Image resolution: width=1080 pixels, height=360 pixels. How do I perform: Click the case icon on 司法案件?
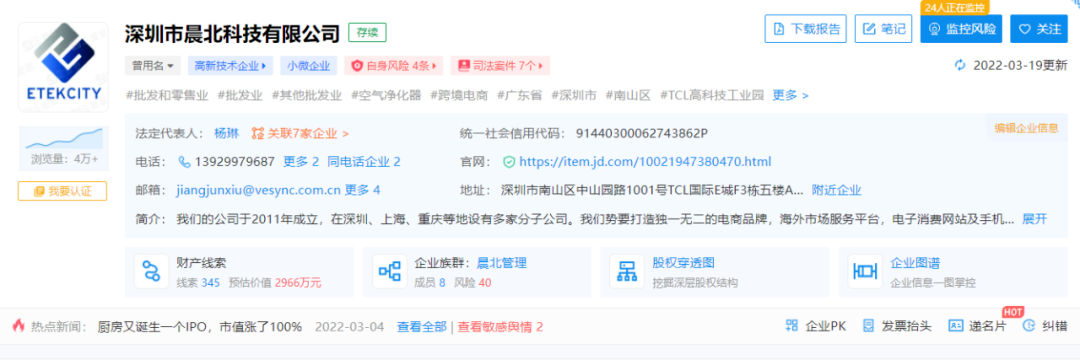pyautogui.click(x=463, y=66)
